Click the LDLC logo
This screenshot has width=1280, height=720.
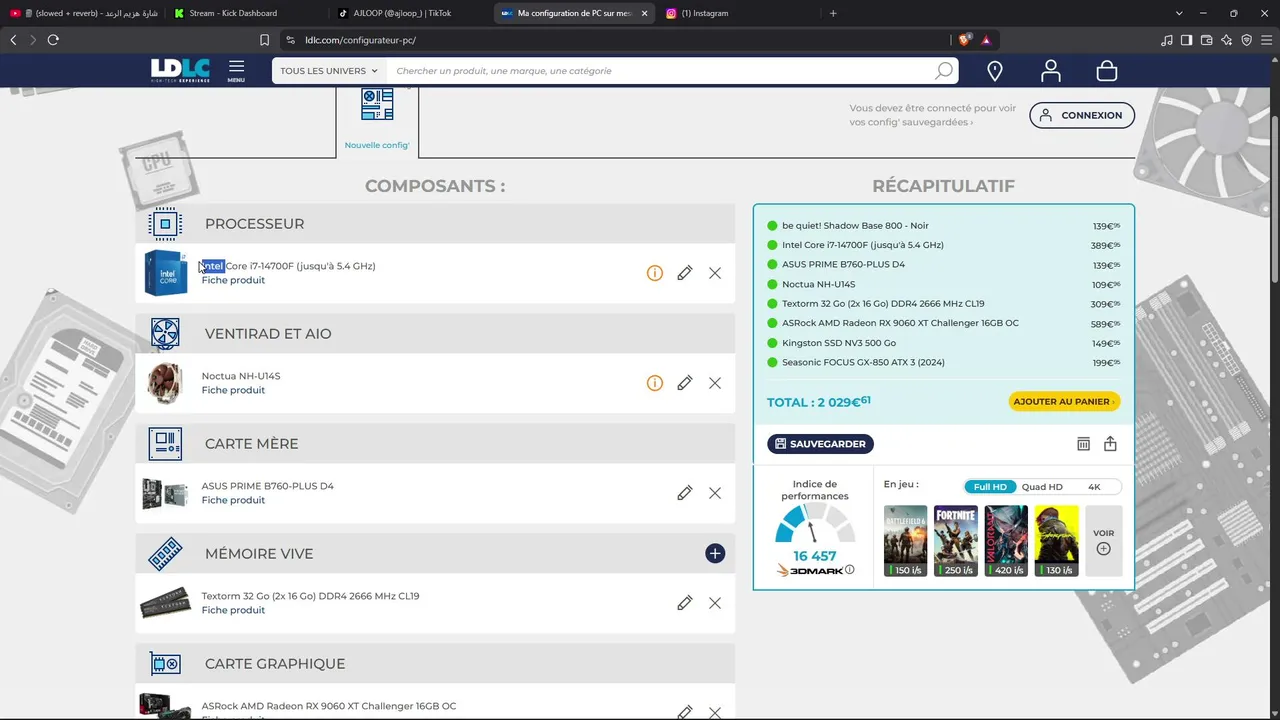180,70
